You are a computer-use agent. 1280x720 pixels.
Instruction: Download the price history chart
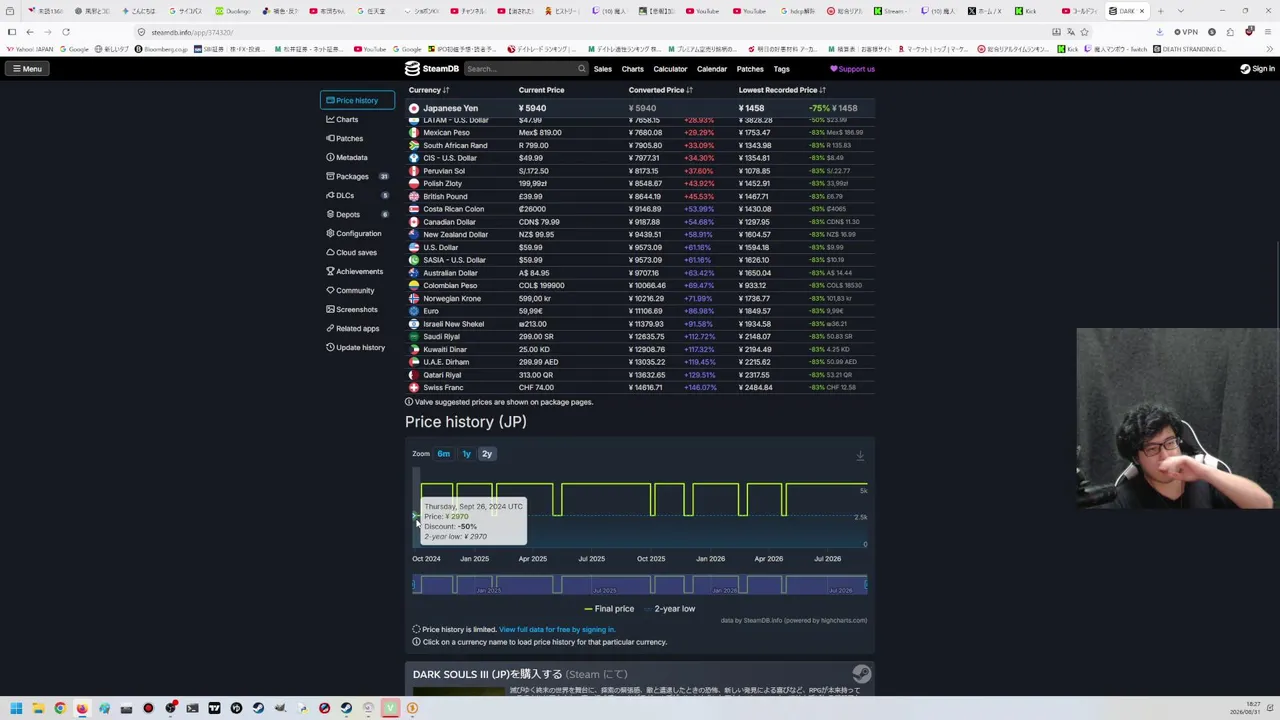point(860,456)
